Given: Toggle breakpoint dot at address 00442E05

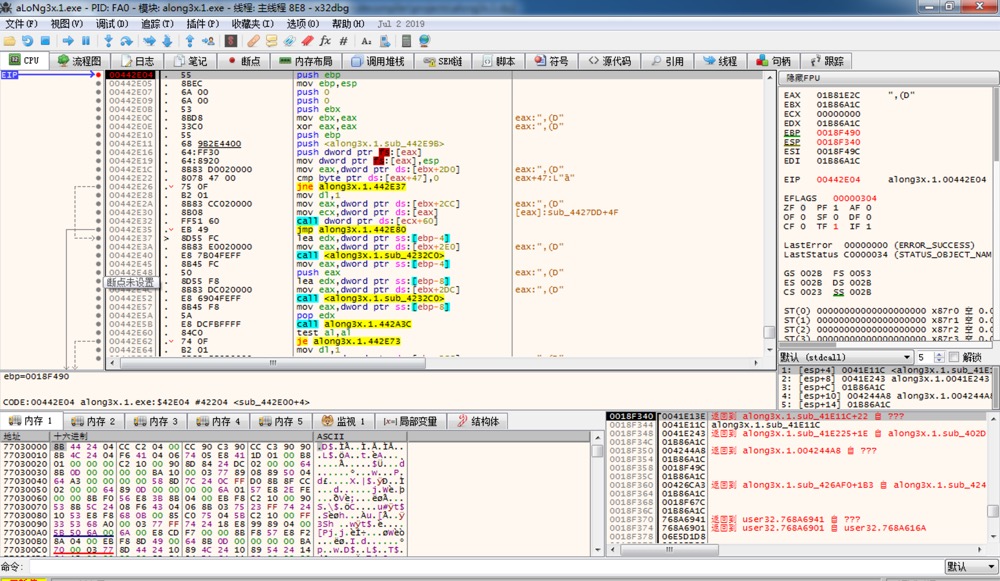Looking at the screenshot, I should 98,84.
